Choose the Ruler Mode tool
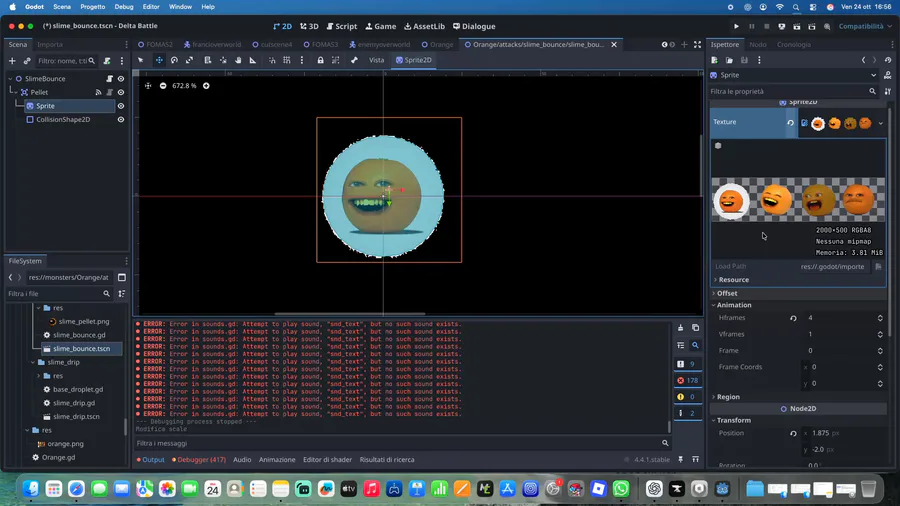900x506 pixels. pyautogui.click(x=253, y=60)
